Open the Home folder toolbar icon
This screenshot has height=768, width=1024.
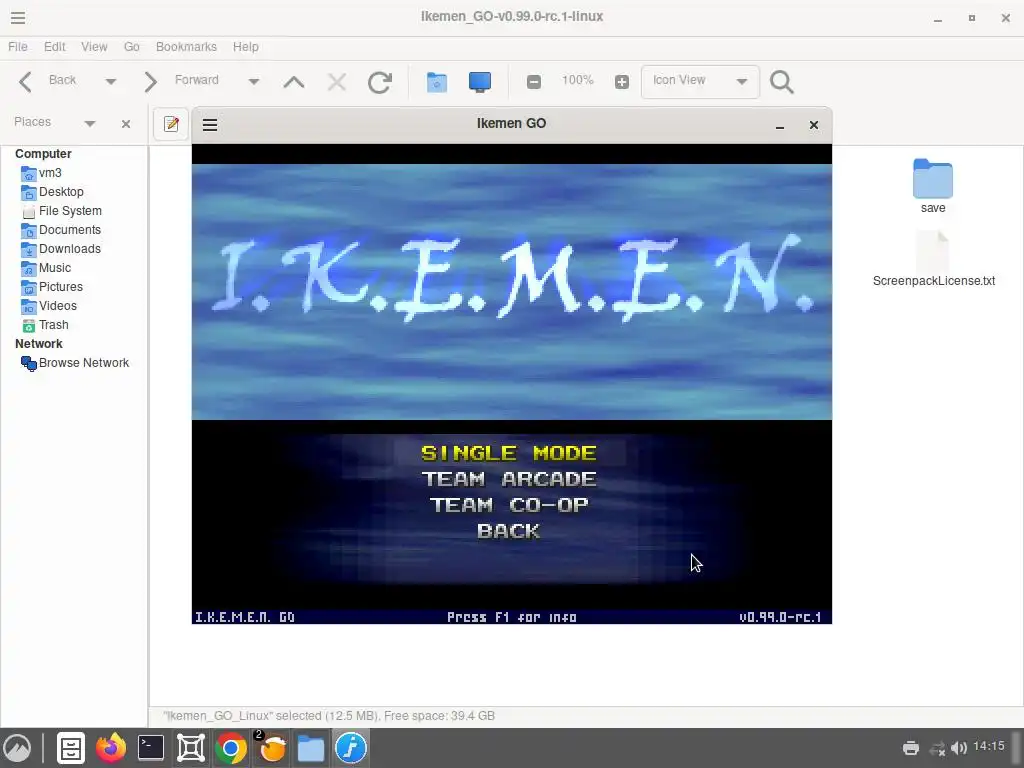pos(436,82)
